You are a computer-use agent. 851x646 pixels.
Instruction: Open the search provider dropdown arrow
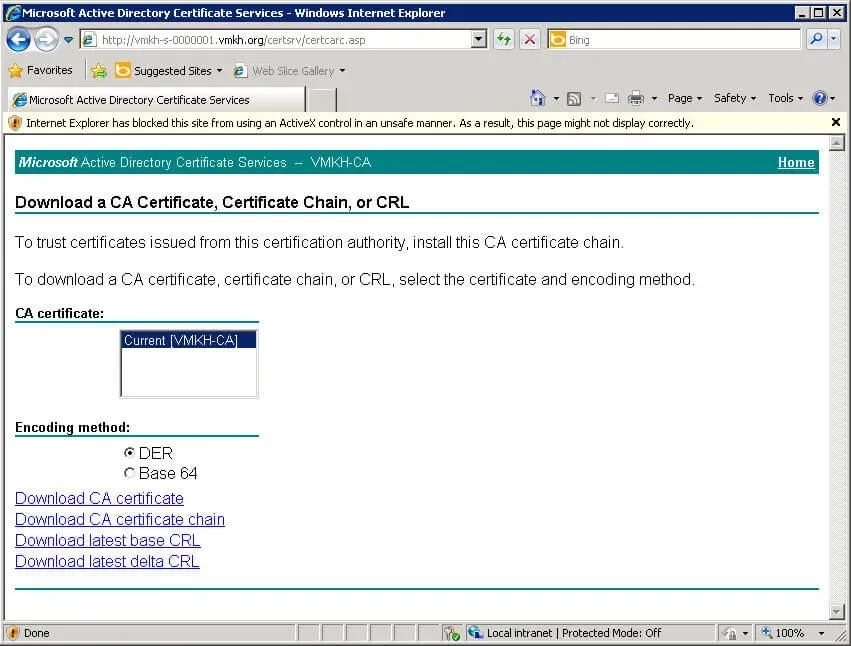[x=834, y=39]
